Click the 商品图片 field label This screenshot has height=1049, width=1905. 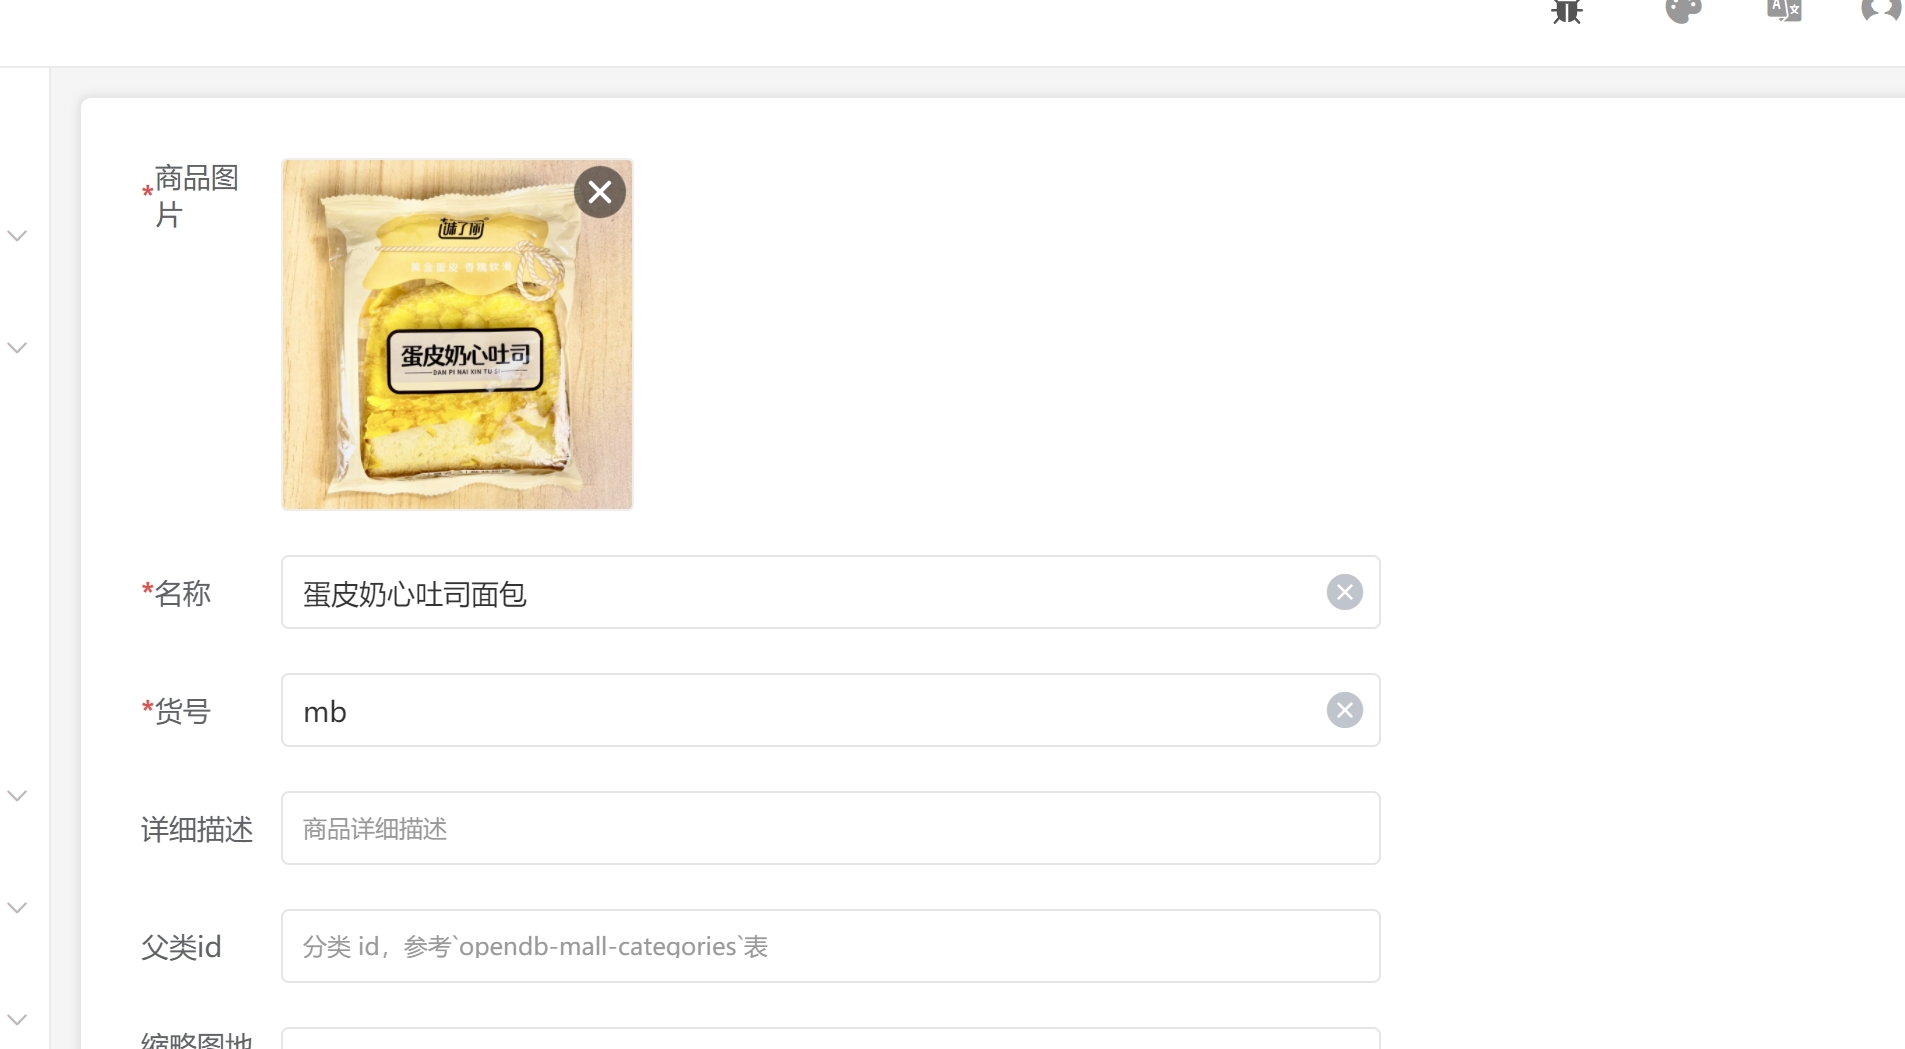pyautogui.click(x=196, y=196)
